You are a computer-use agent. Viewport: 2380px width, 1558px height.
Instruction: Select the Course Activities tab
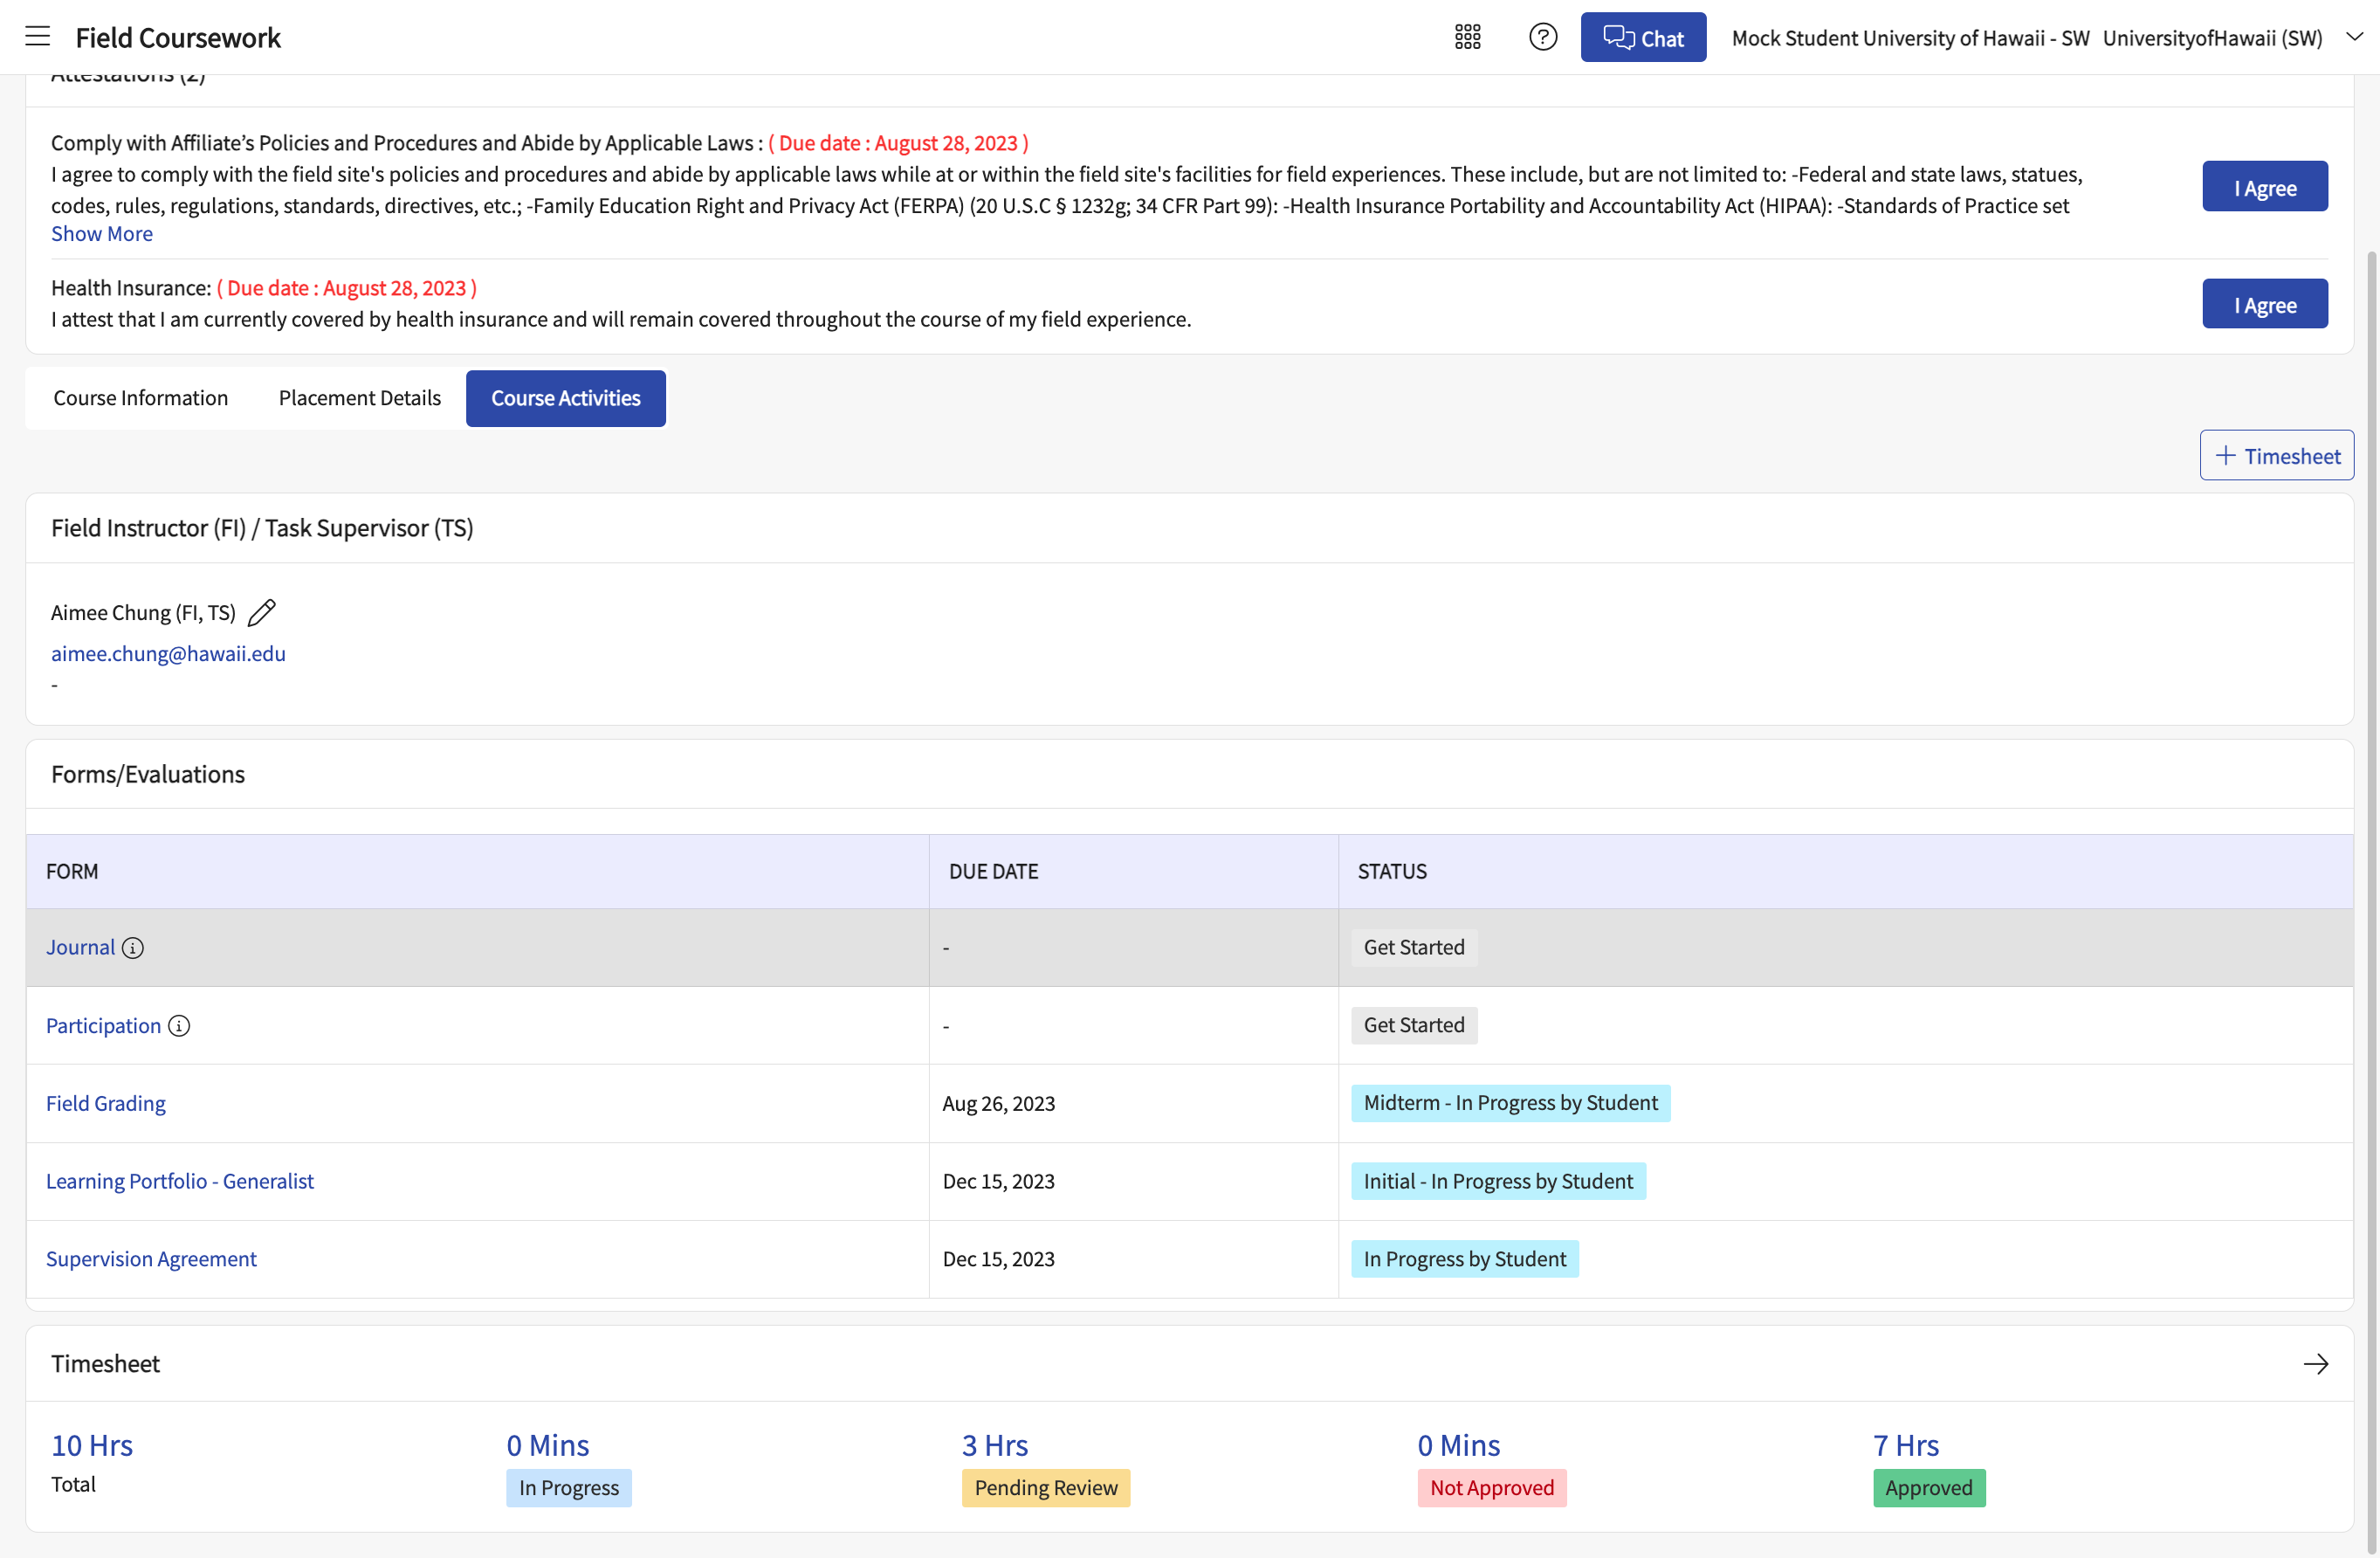point(566,398)
